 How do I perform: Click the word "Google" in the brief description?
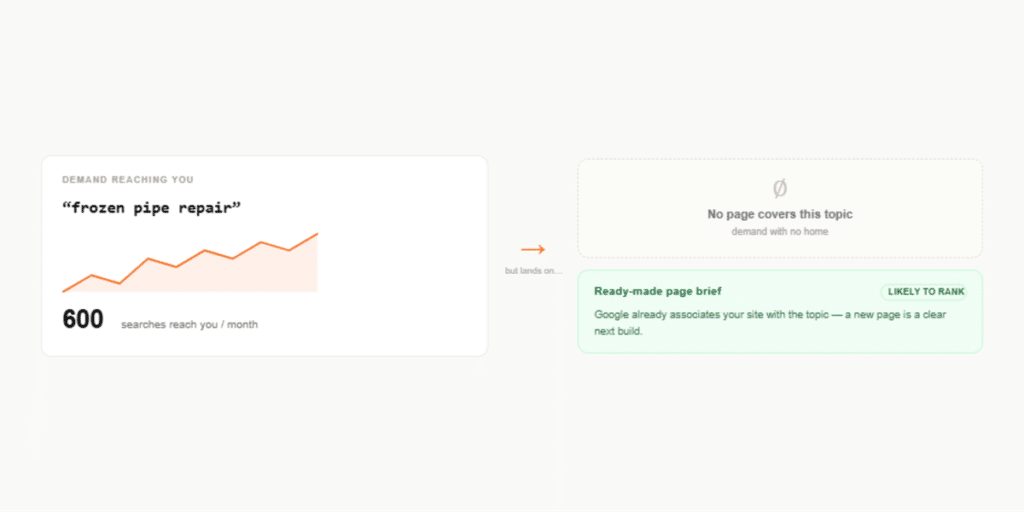[611, 315]
